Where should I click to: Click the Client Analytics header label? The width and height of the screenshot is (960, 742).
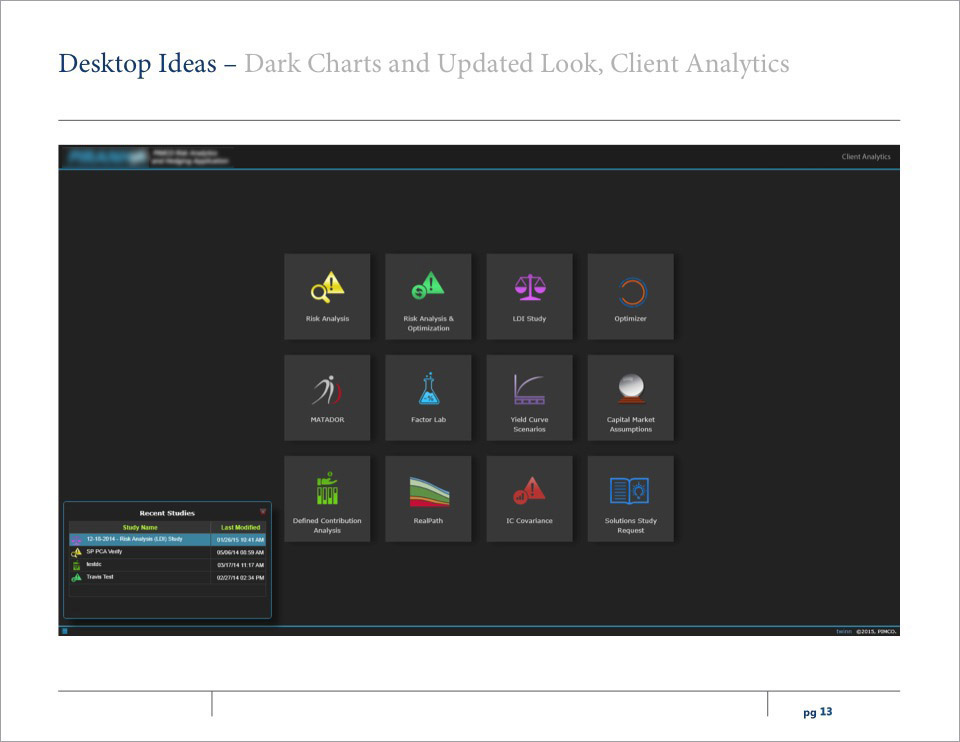point(865,157)
